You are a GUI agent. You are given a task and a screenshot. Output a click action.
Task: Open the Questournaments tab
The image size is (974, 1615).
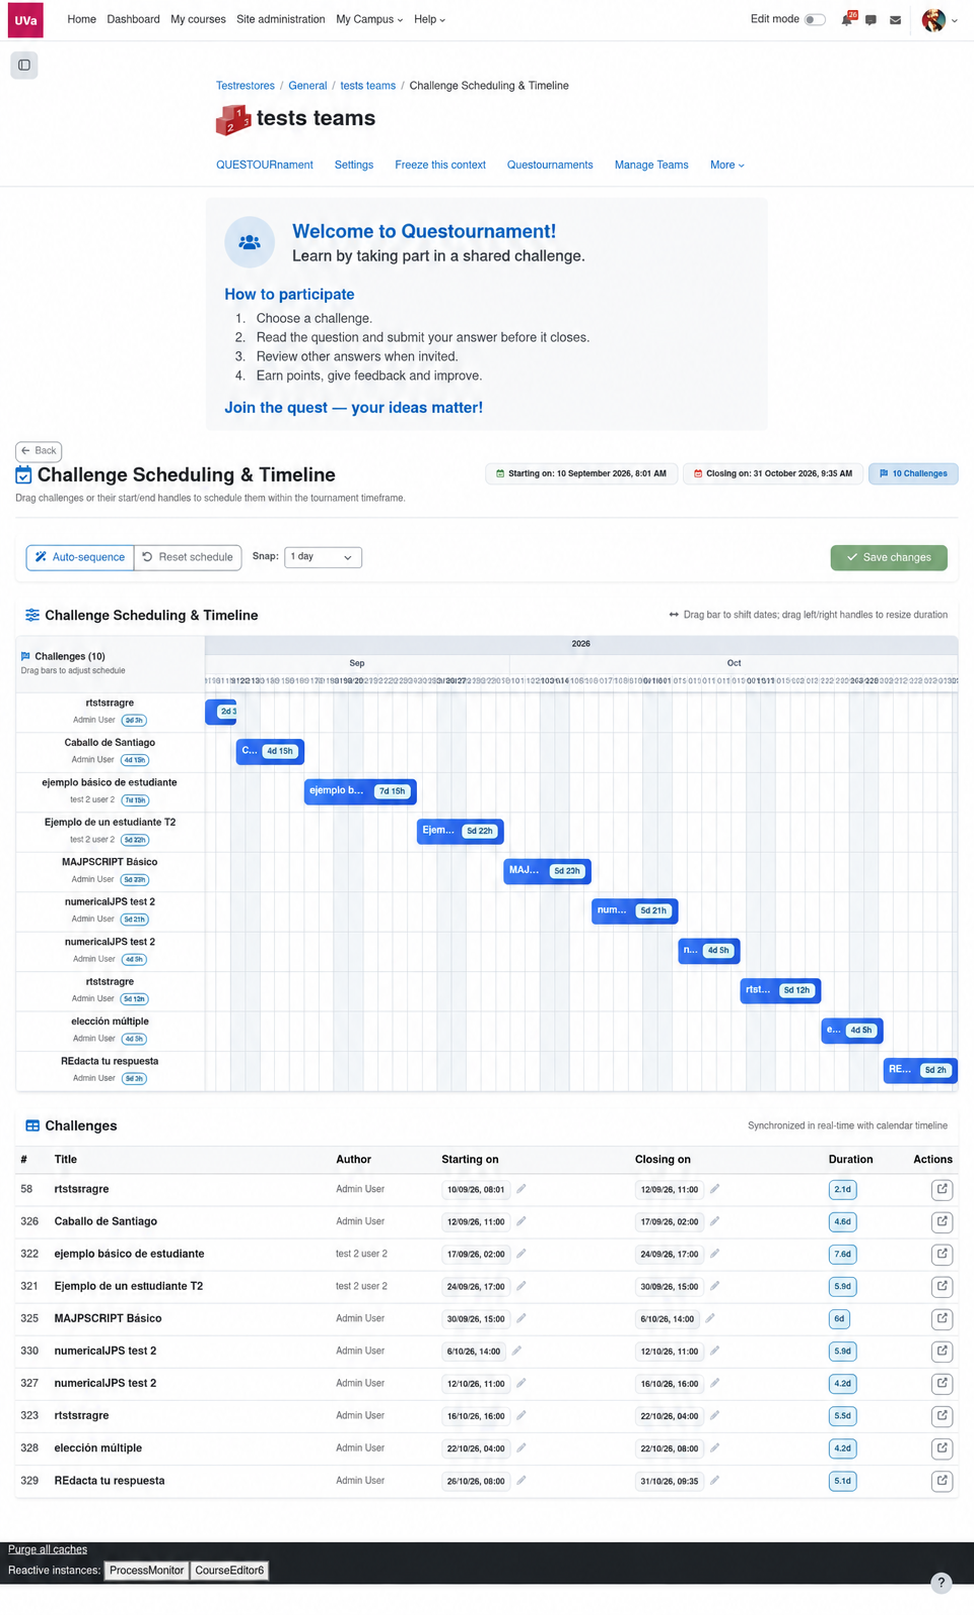pos(550,165)
